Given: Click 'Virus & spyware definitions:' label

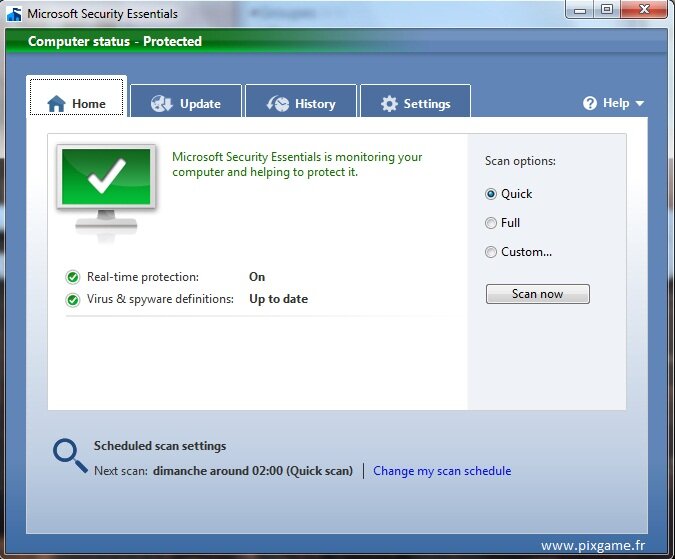Looking at the screenshot, I should 160,299.
